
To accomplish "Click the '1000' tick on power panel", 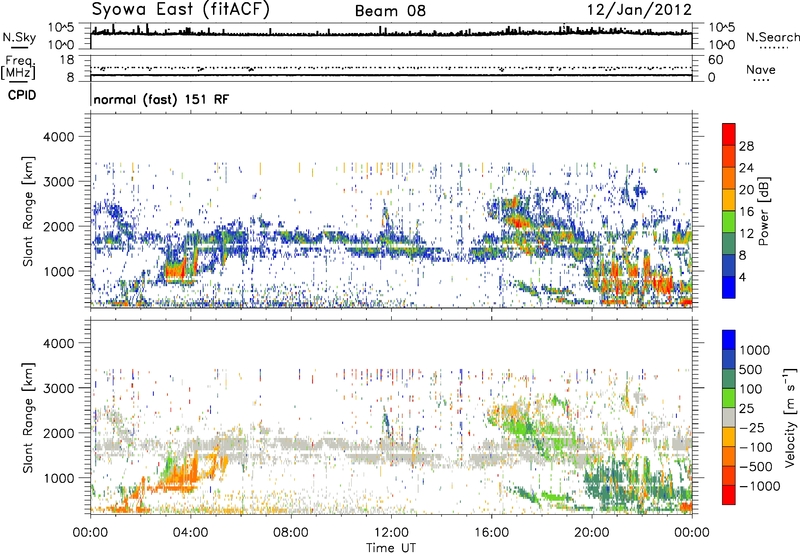I will click(58, 271).
